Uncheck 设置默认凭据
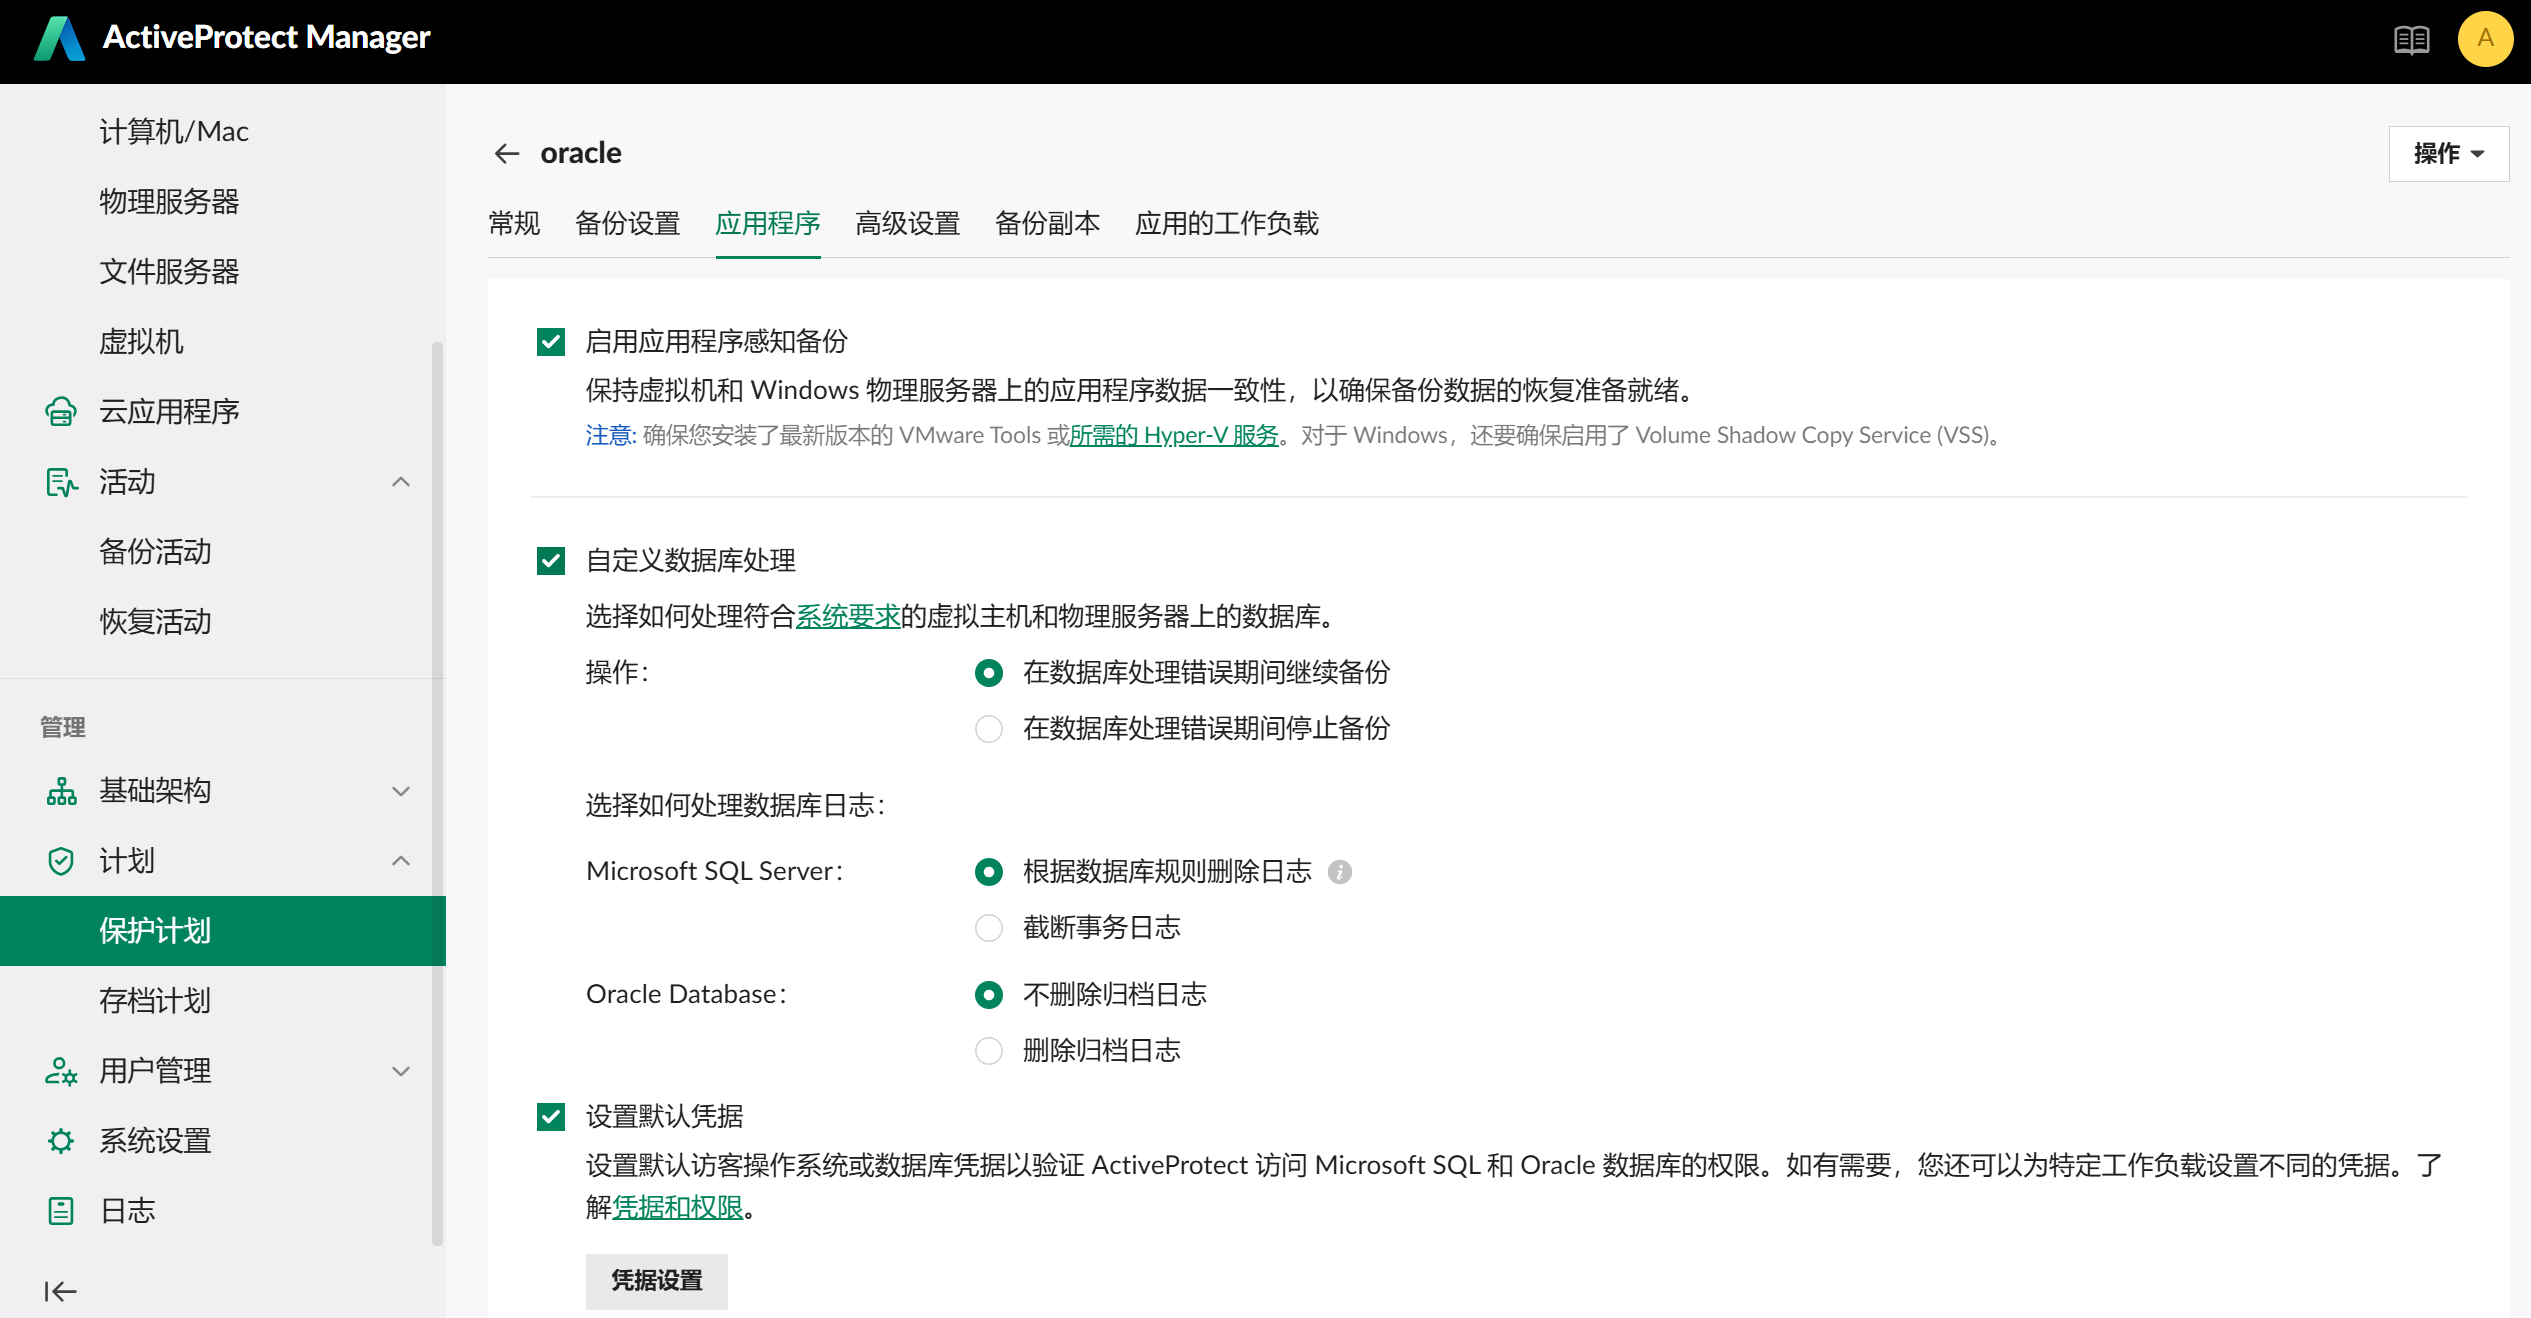The image size is (2531, 1318). click(551, 1117)
